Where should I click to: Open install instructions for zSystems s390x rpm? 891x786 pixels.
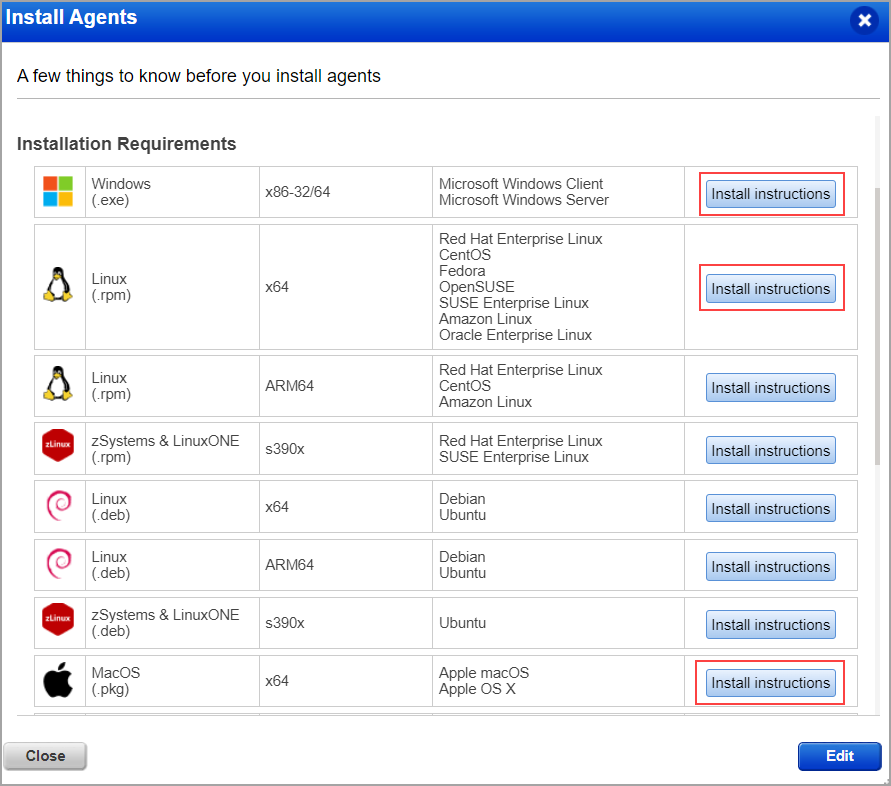[x=770, y=450]
